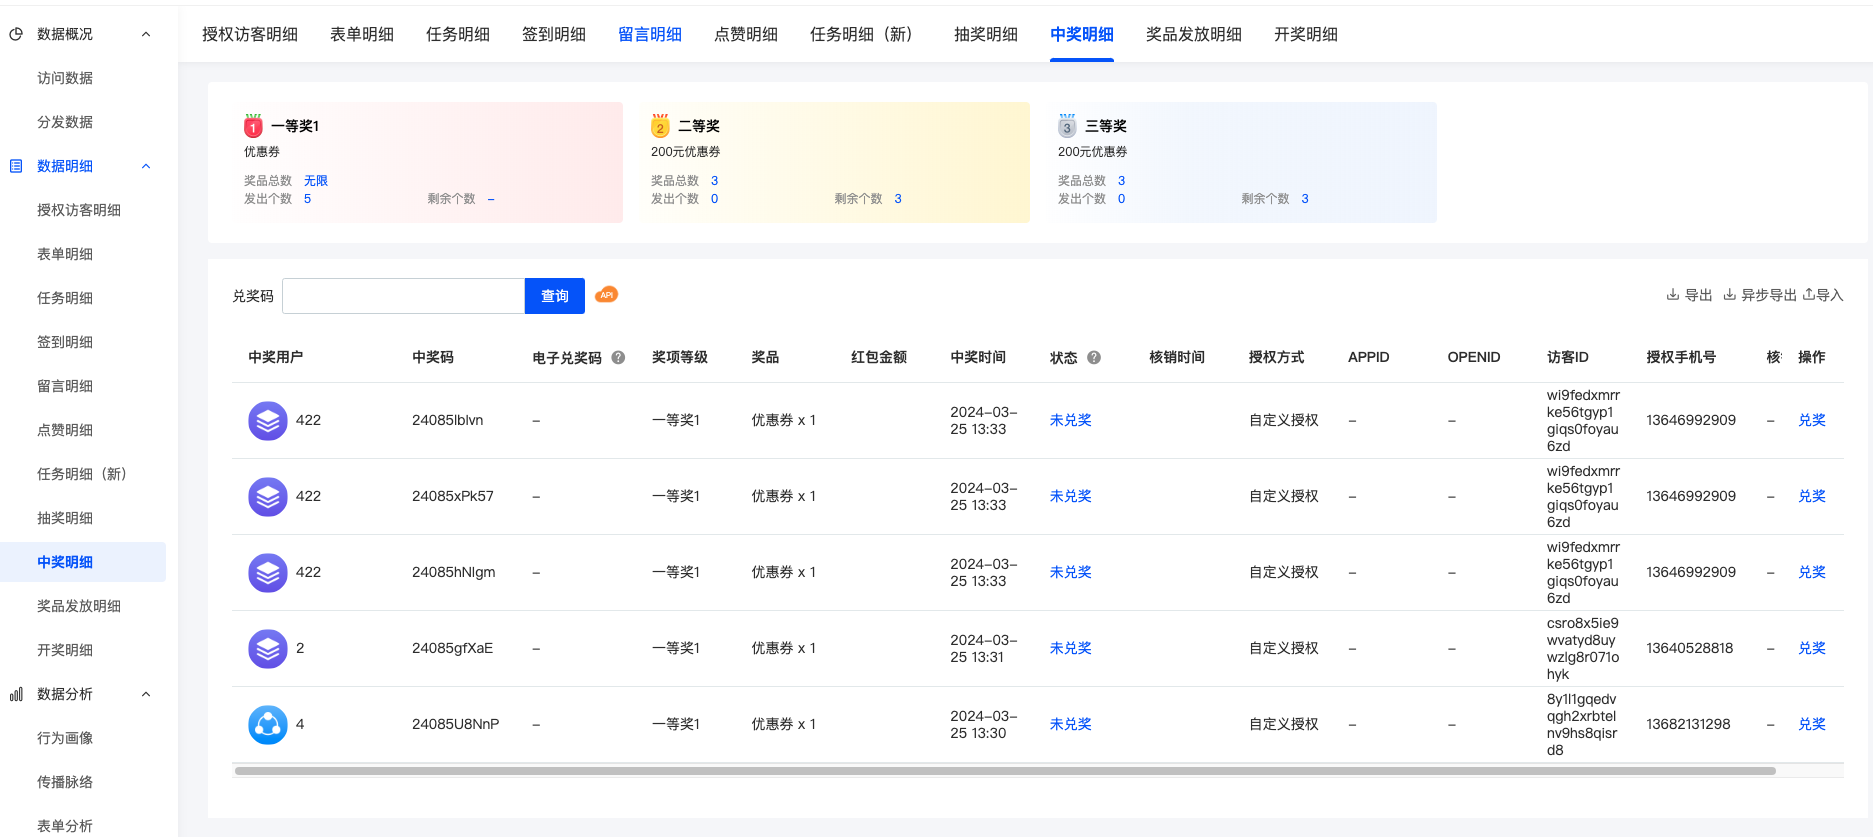Click 未兑奖 status in 24085gfXaE row
This screenshot has height=837, width=1873.
pyautogui.click(x=1071, y=649)
